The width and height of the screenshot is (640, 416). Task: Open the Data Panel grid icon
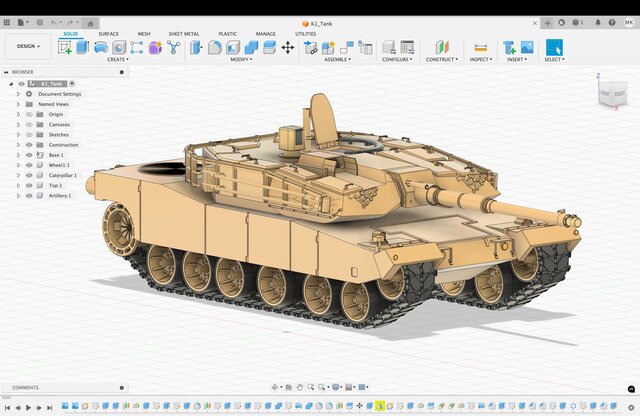tap(7, 23)
